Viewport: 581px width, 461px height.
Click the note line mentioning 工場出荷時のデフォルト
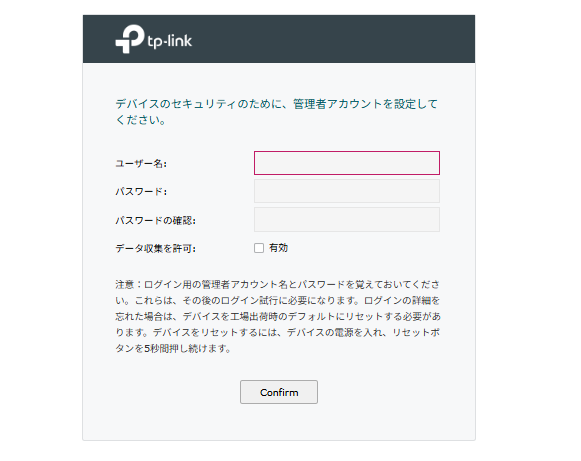(278, 316)
